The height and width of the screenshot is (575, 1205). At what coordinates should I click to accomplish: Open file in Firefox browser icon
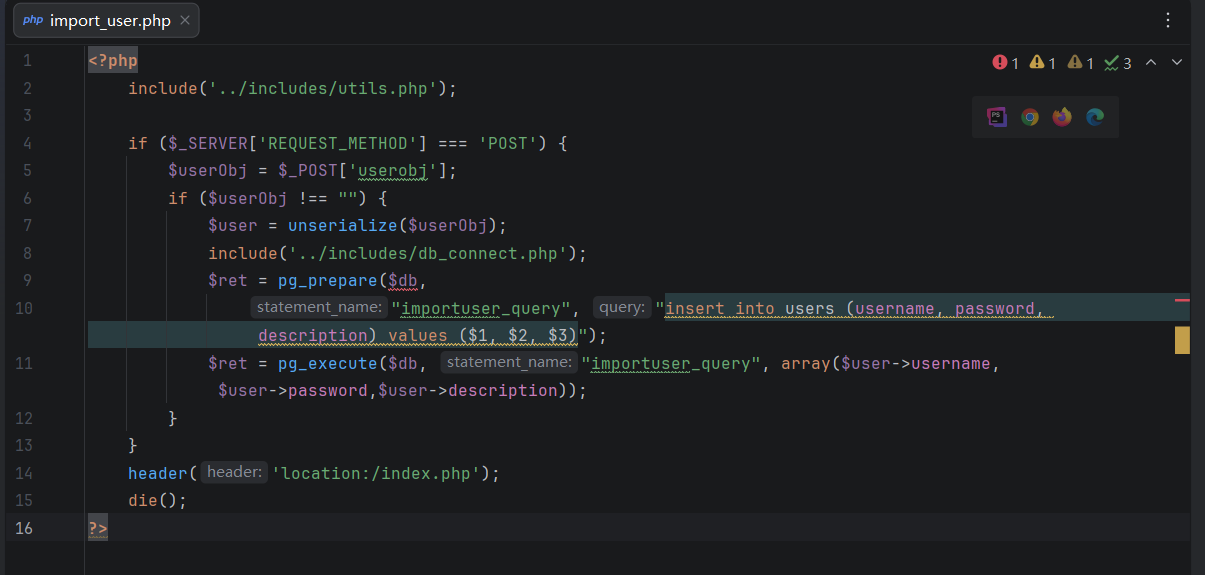1062,117
